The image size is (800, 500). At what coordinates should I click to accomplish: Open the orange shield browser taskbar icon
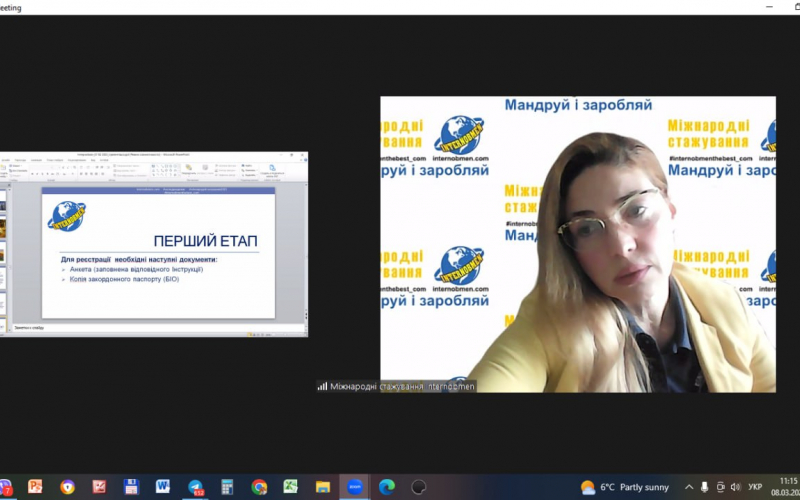(67, 487)
